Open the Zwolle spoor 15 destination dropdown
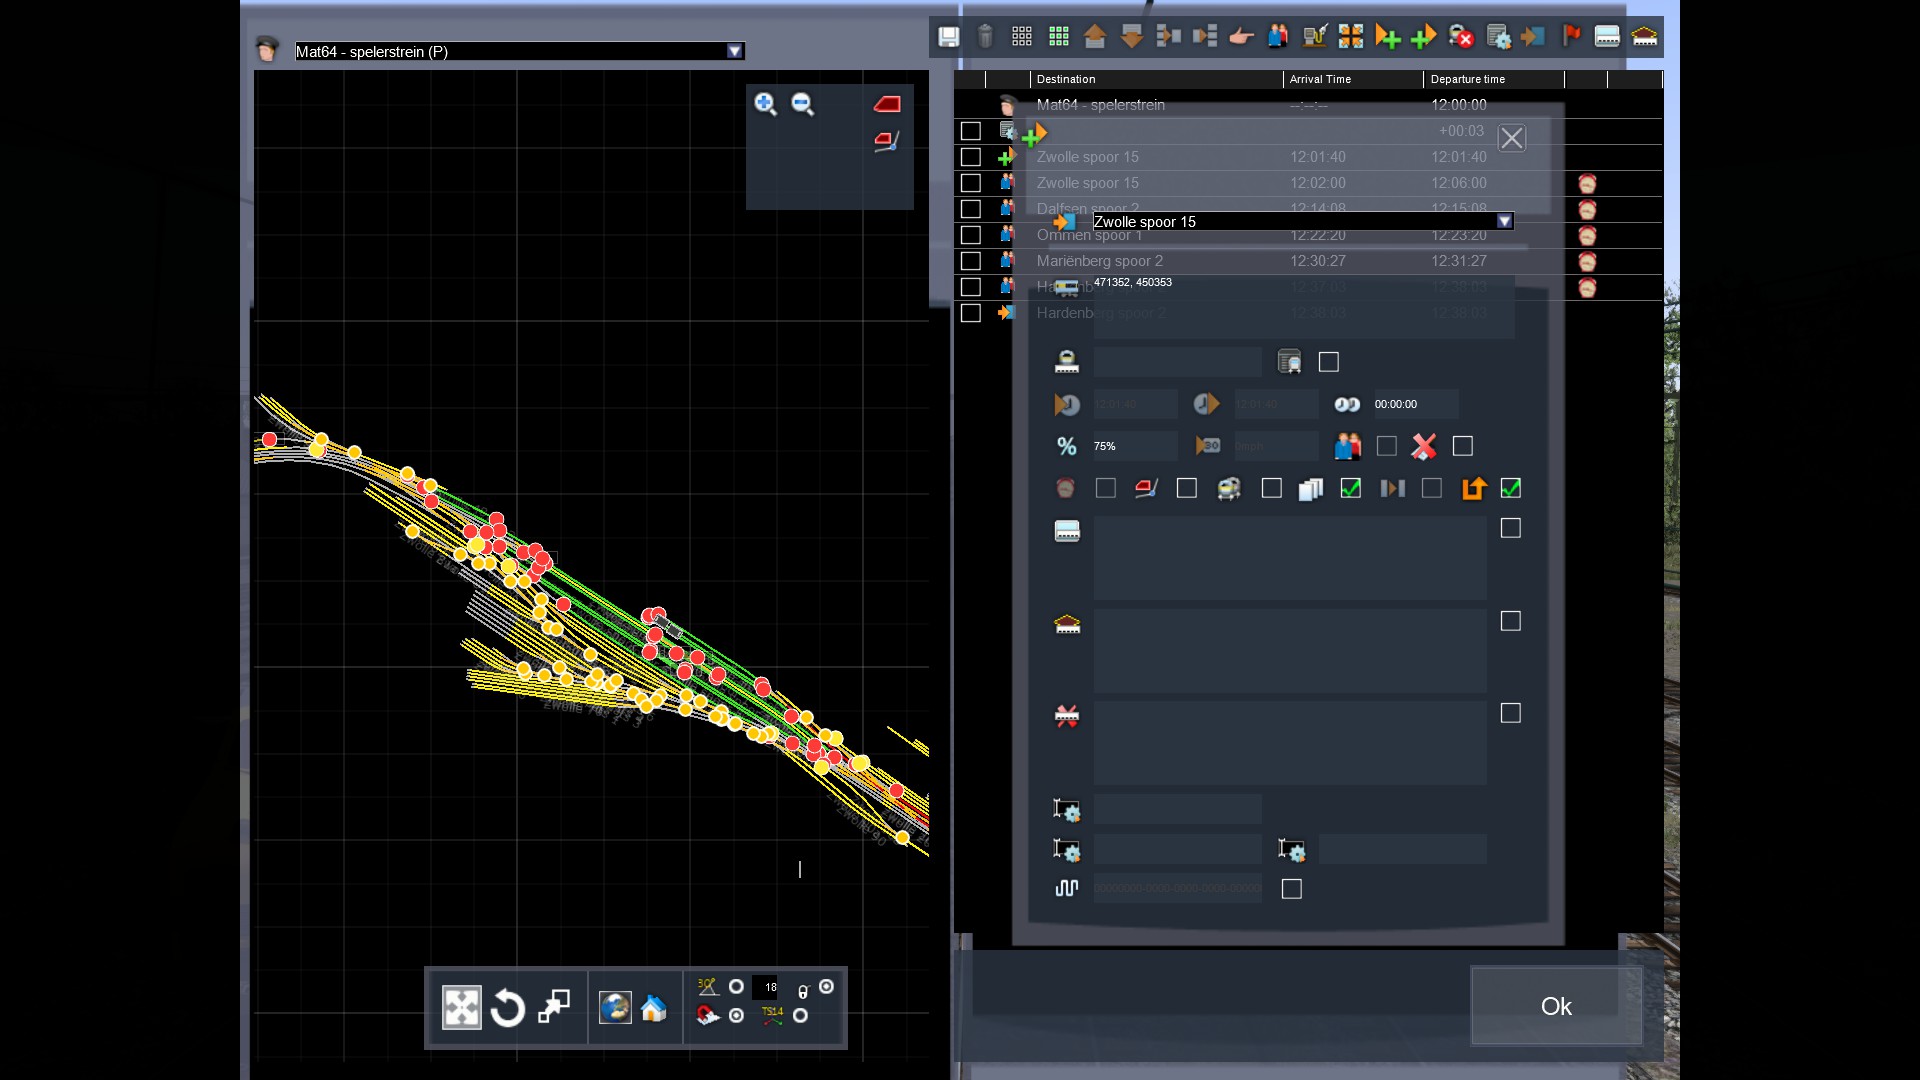Image resolution: width=1920 pixels, height=1080 pixels. tap(1505, 221)
